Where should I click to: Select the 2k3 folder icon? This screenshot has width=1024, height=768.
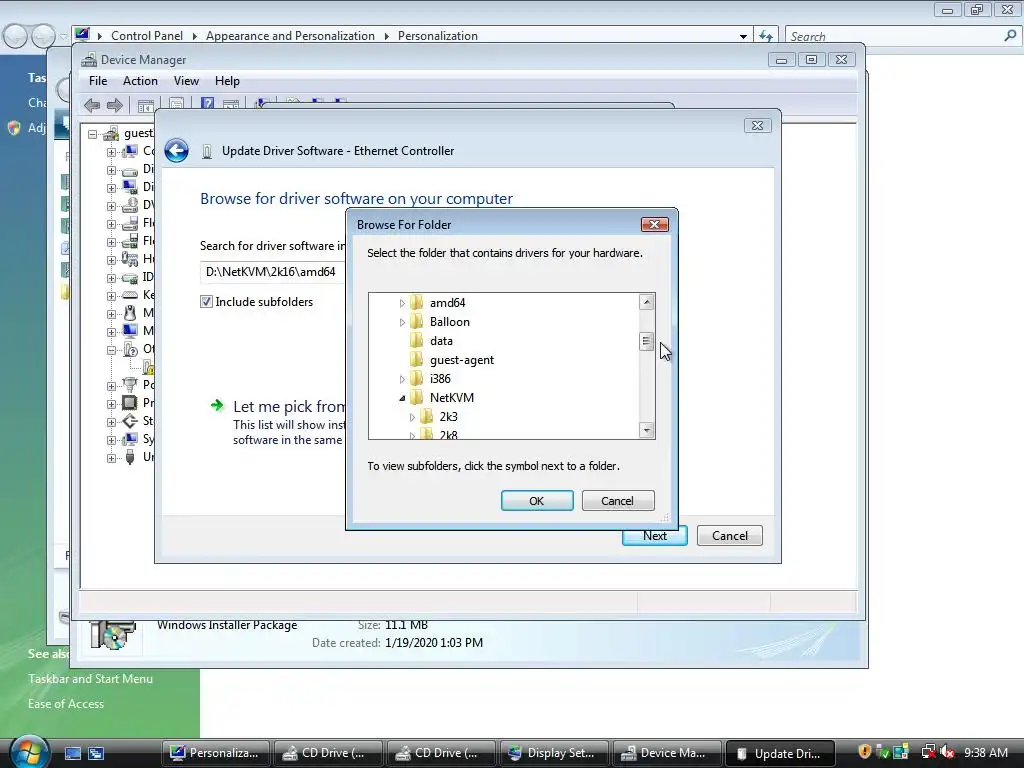point(426,416)
